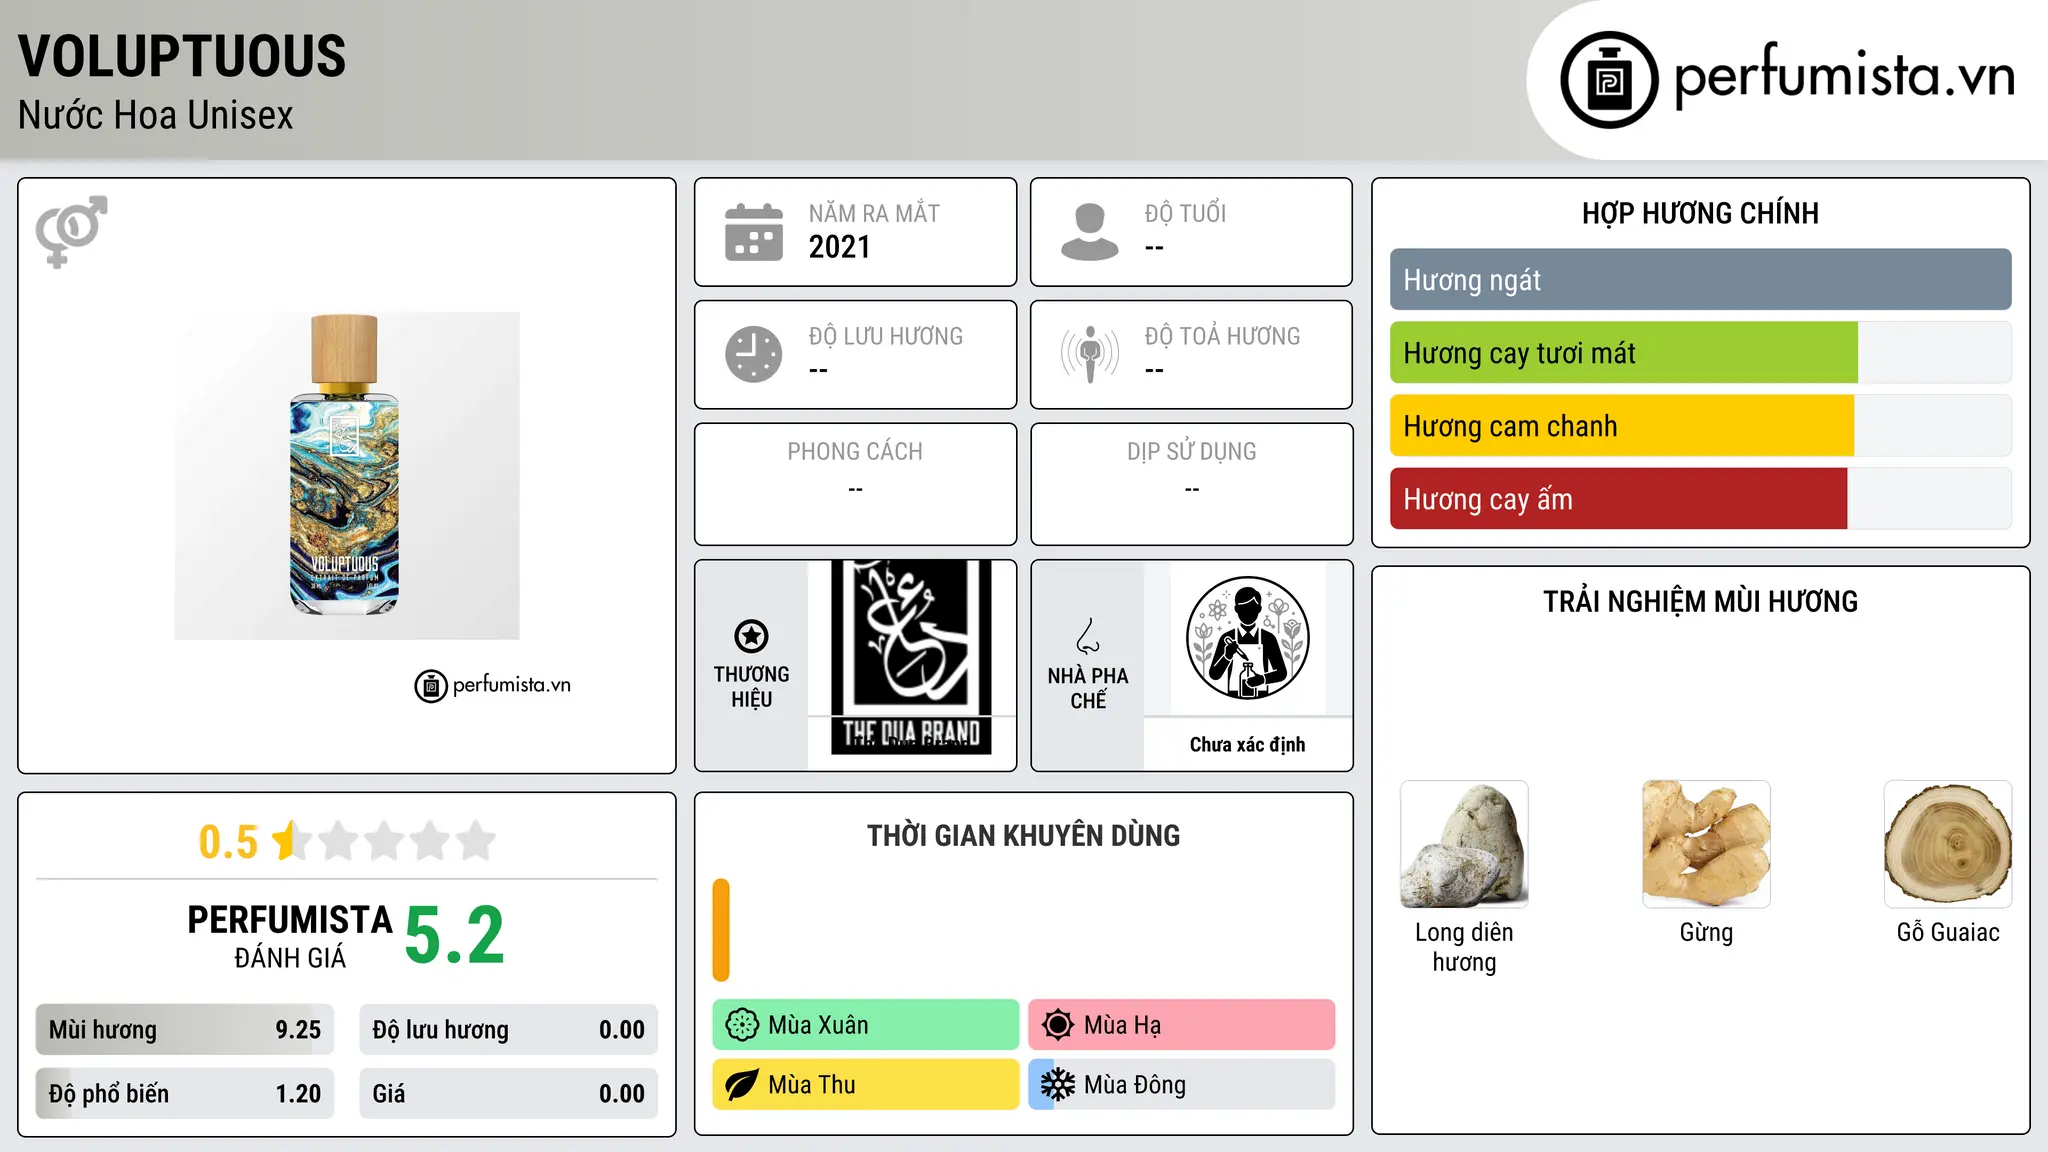Screen dimensions: 2048x1152
Task: Click the NHÀ PHA CHẾ label
Action: point(1088,688)
